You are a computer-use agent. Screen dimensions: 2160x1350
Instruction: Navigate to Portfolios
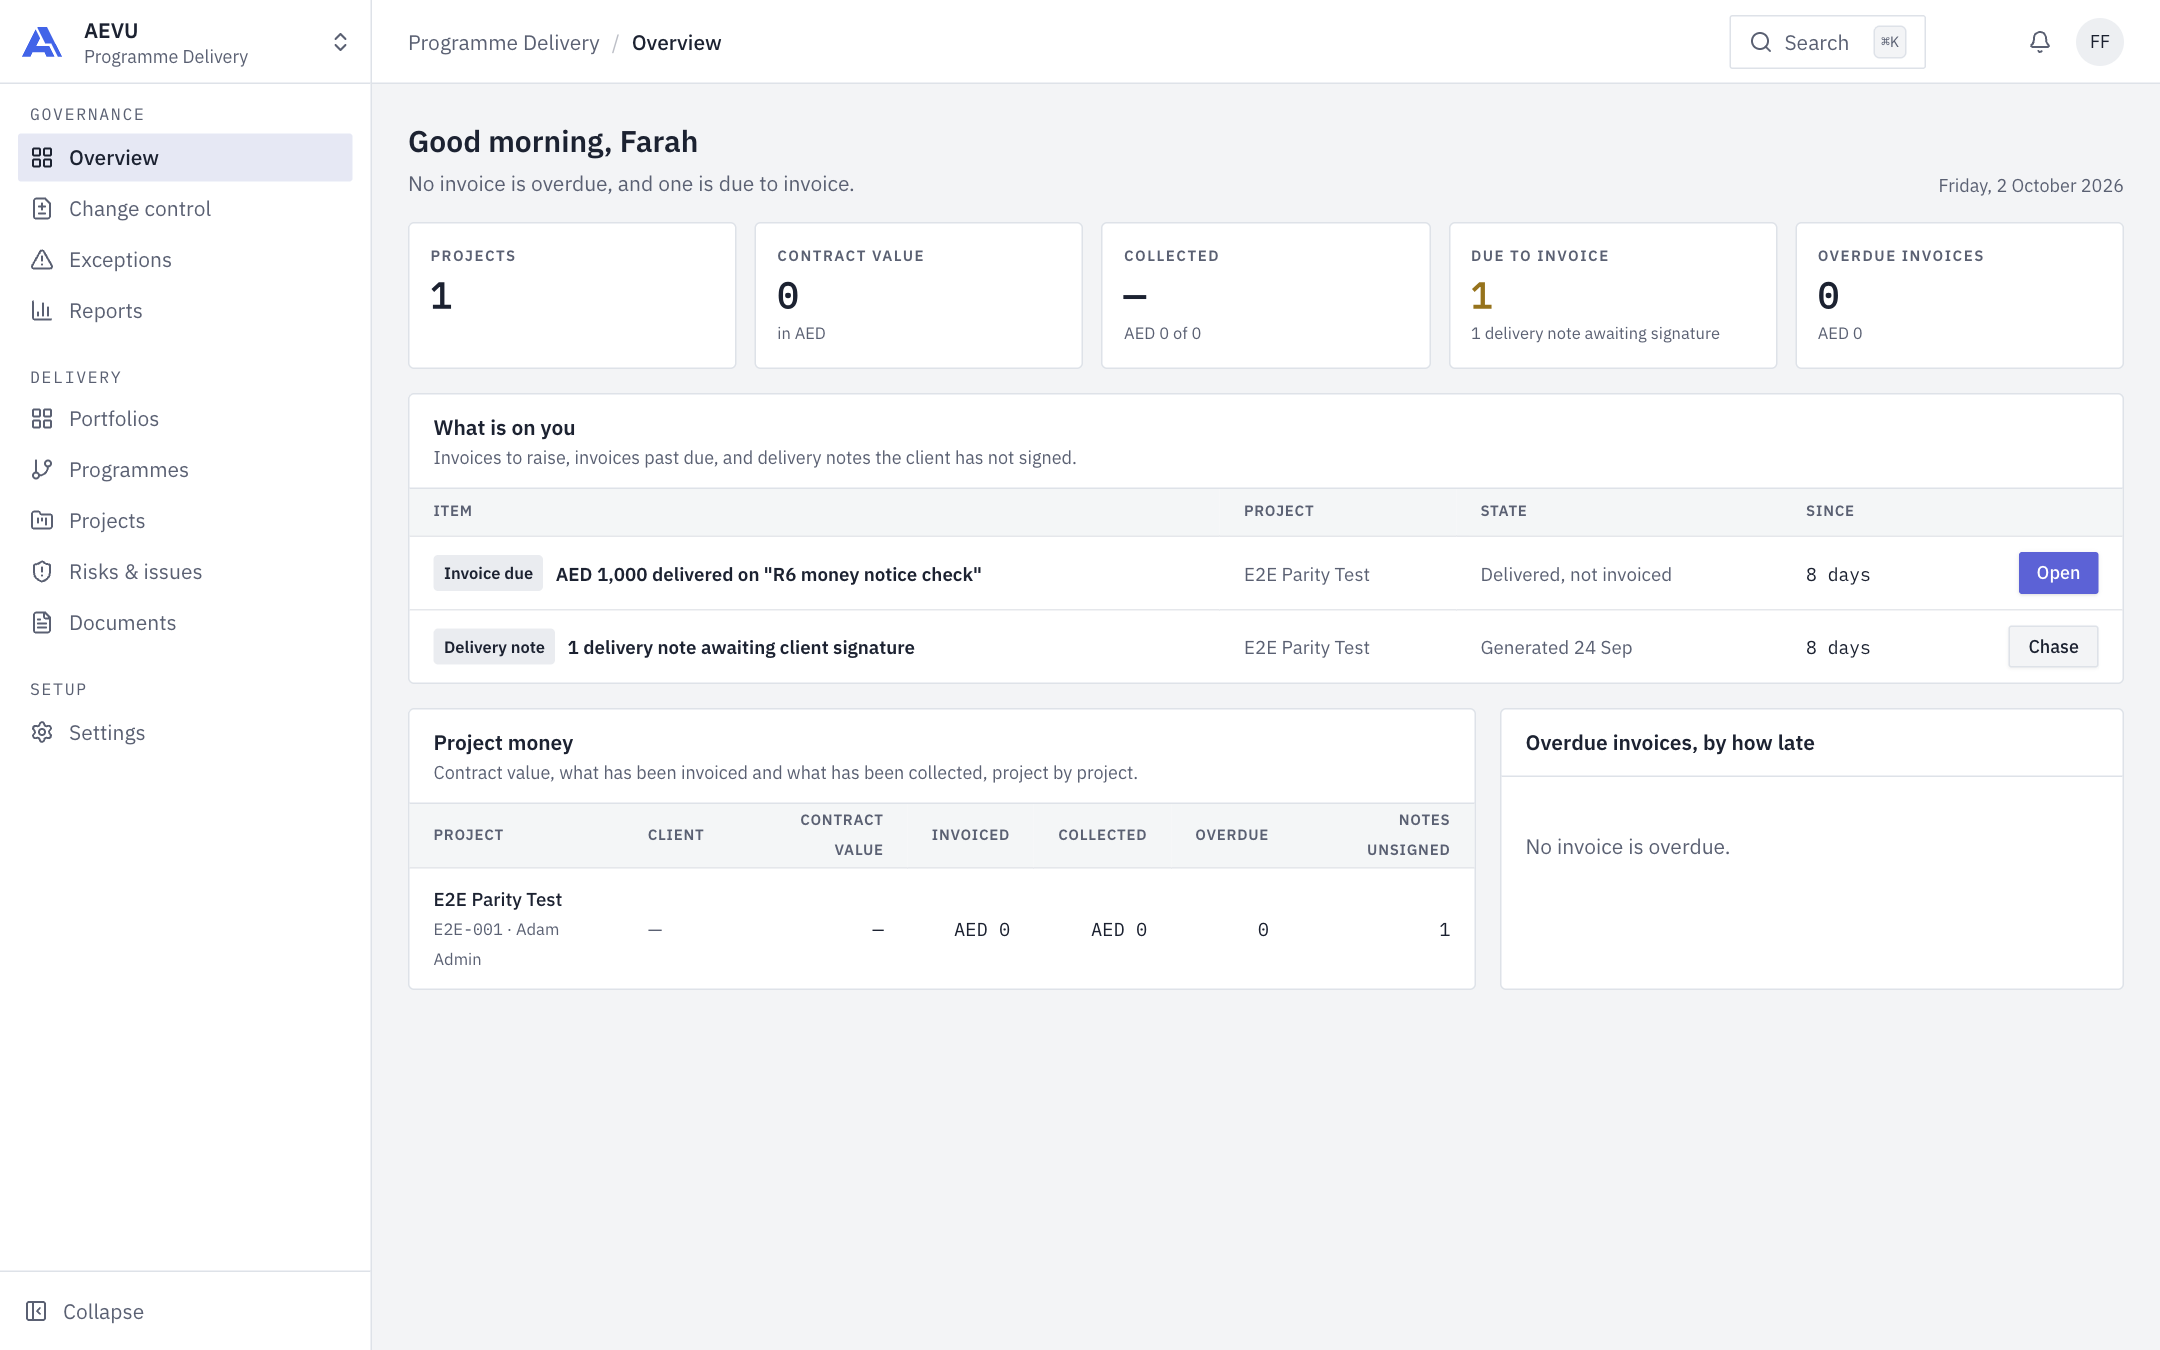(185, 419)
